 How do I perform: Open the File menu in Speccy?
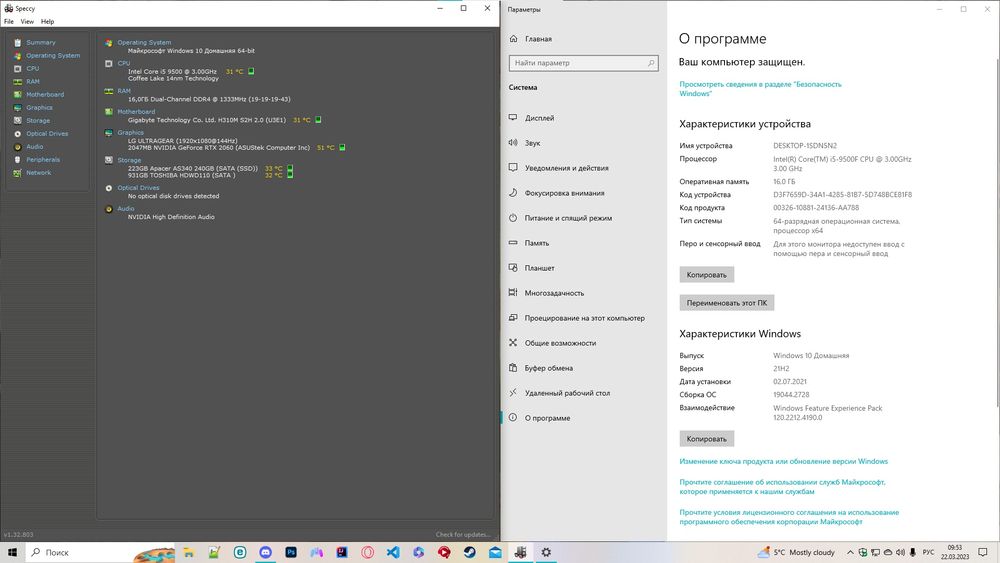point(9,22)
